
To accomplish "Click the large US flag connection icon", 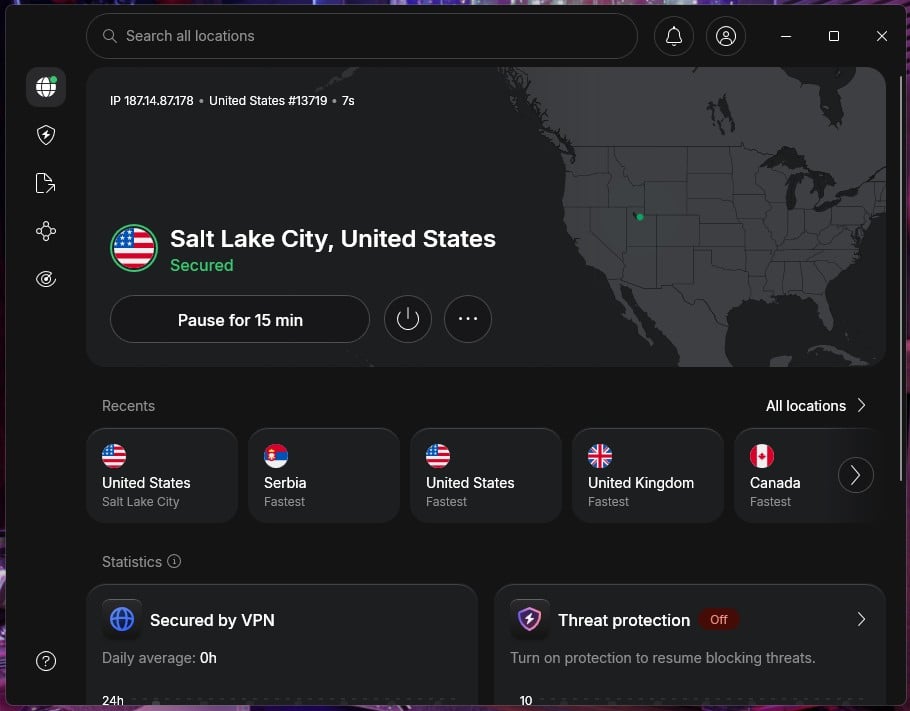I will coord(134,248).
